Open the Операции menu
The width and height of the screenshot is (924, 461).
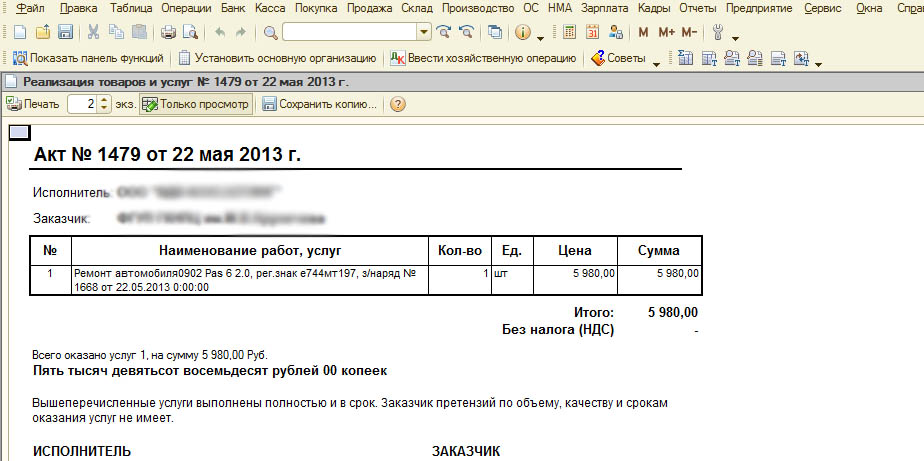point(185,8)
